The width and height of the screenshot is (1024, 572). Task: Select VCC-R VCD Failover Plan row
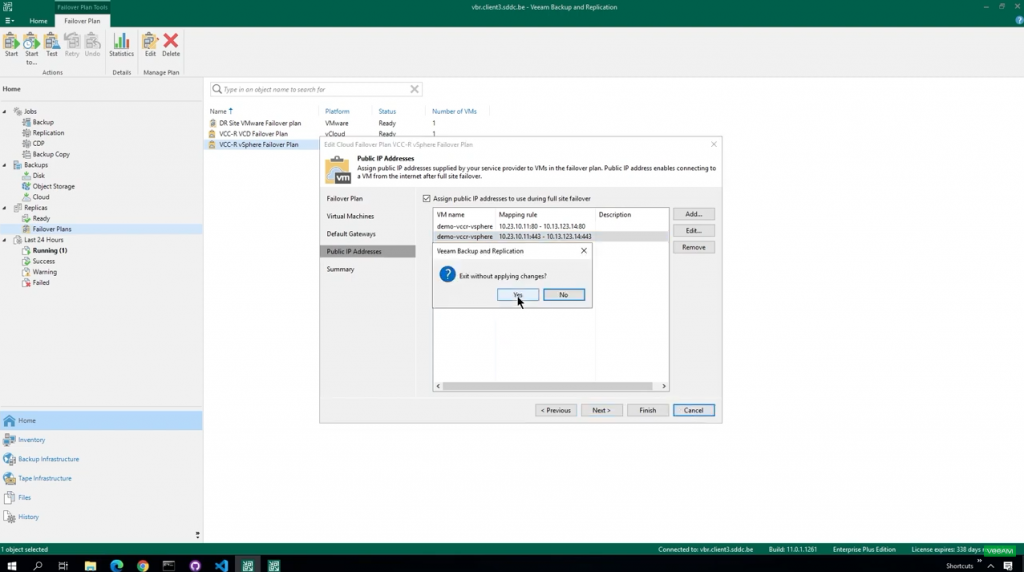pos(253,134)
